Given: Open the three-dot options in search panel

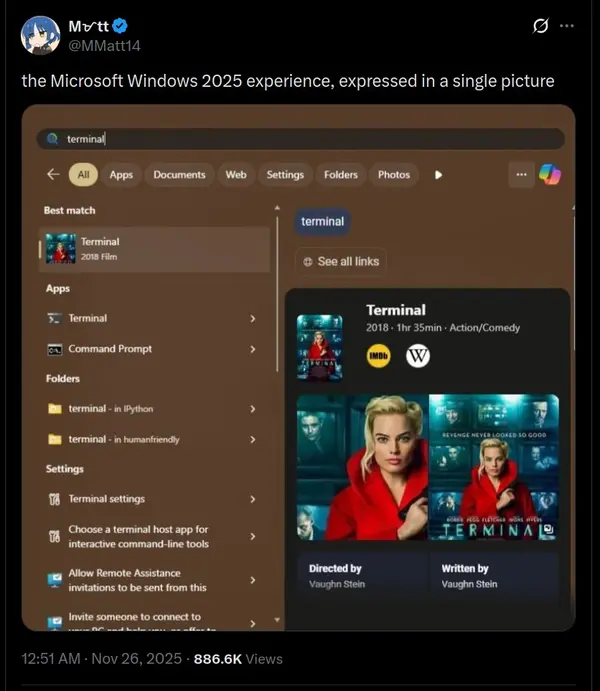Looking at the screenshot, I should [x=520, y=174].
